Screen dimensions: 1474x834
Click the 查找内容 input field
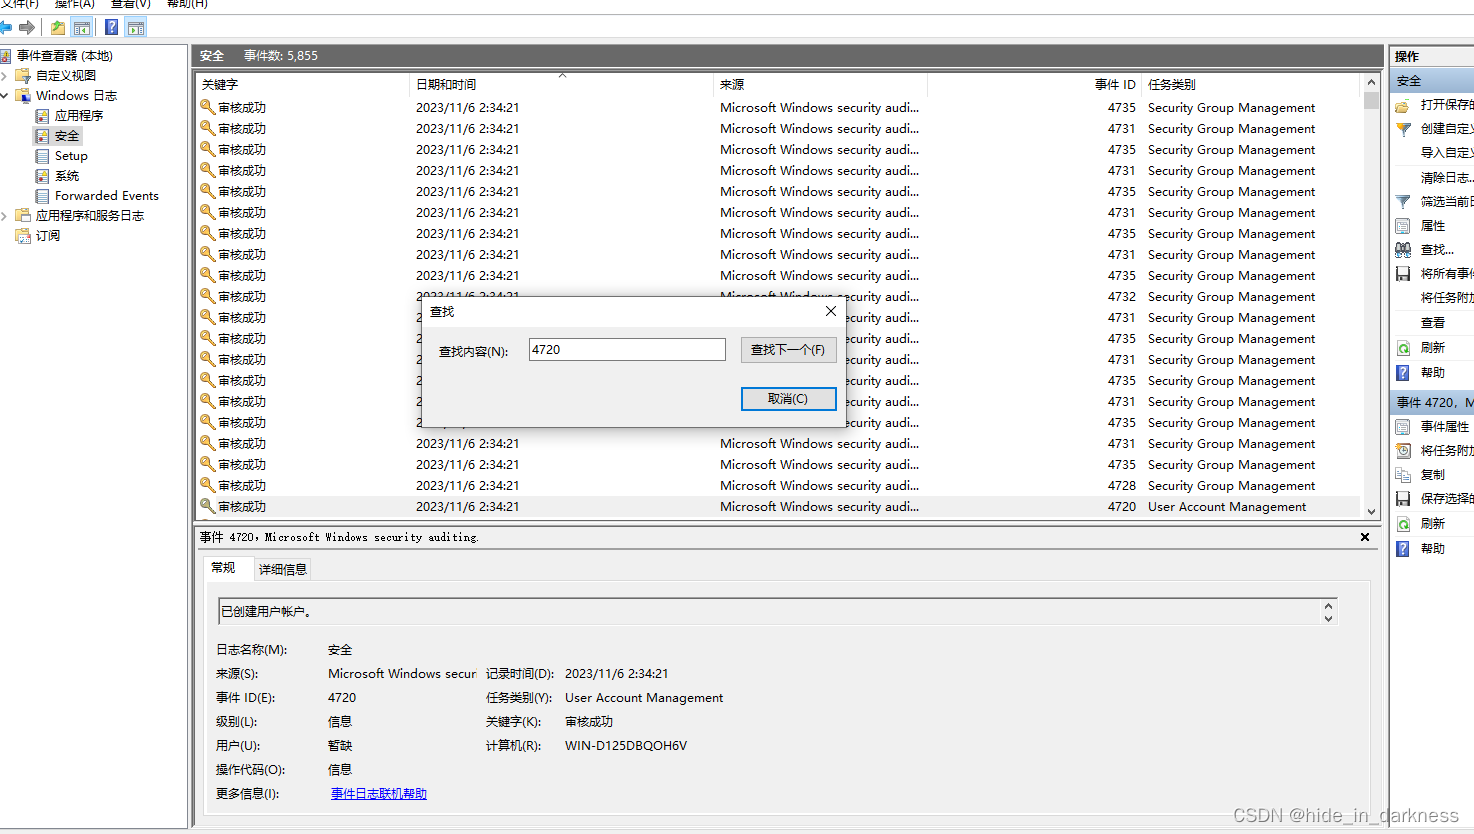point(627,350)
